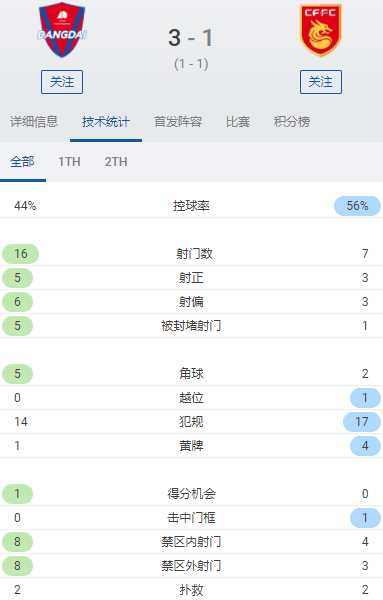Click home possession value 44%

[x=25, y=206]
